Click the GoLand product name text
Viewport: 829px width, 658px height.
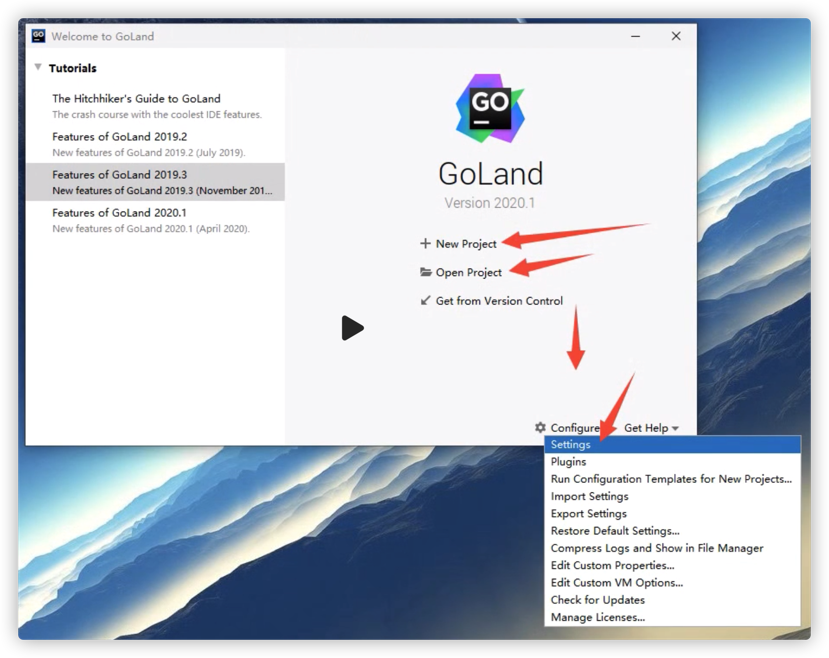491,173
